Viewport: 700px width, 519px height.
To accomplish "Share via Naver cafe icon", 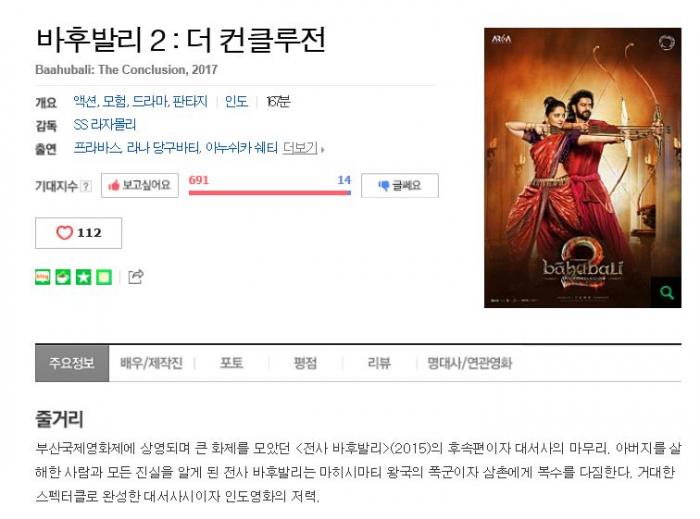I will [63, 277].
